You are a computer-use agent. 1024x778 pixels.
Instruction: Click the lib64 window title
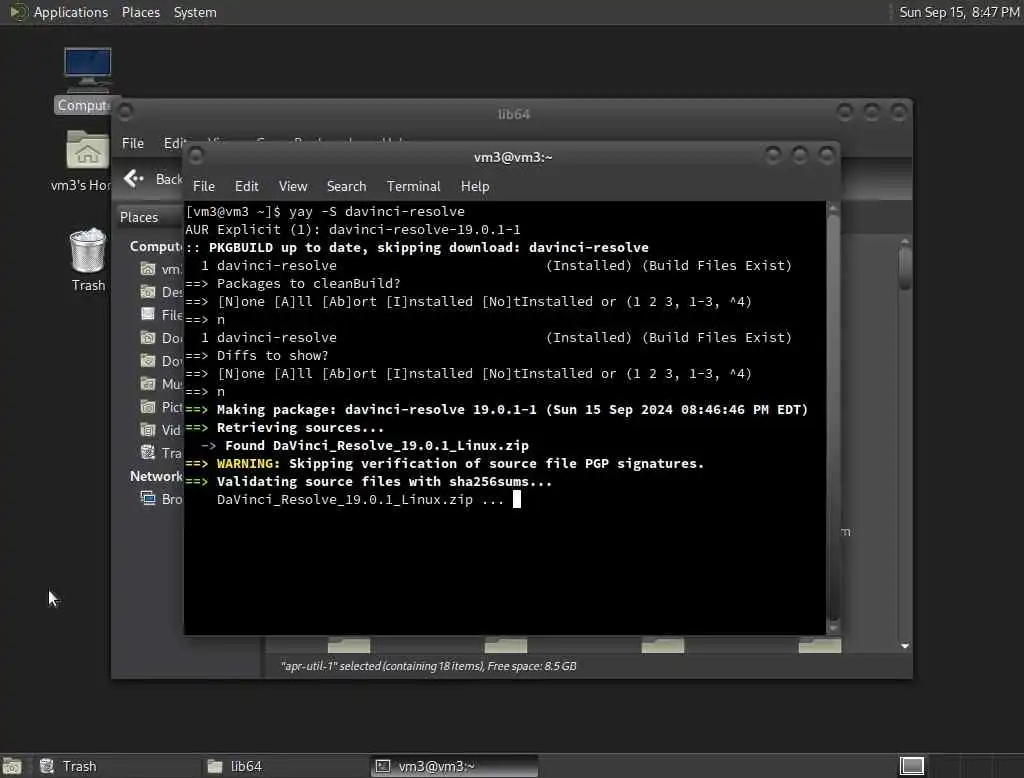coord(513,114)
